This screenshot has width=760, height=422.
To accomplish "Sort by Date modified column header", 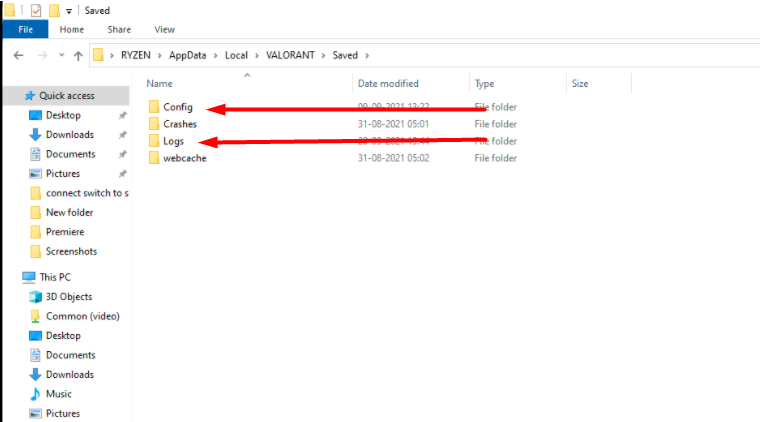I will [x=388, y=83].
